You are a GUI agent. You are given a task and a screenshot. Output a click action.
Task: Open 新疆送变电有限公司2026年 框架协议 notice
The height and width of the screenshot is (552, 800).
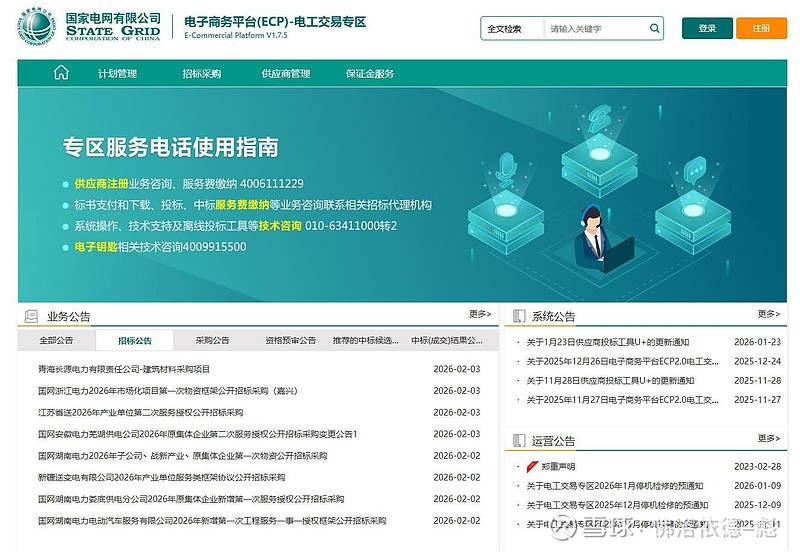[x=161, y=478]
